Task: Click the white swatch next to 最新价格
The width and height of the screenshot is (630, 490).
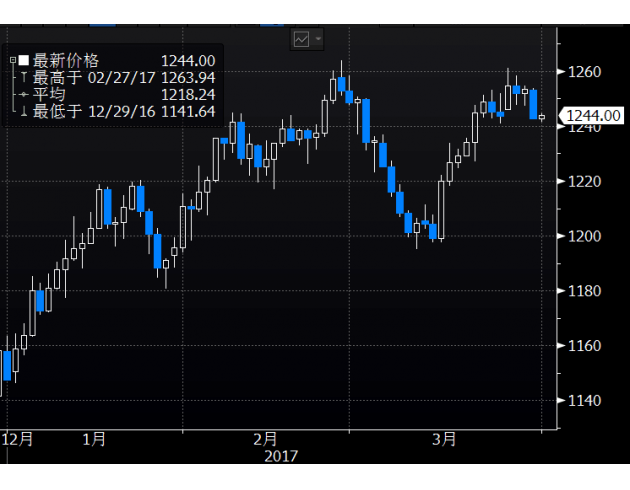Action: coord(24,61)
